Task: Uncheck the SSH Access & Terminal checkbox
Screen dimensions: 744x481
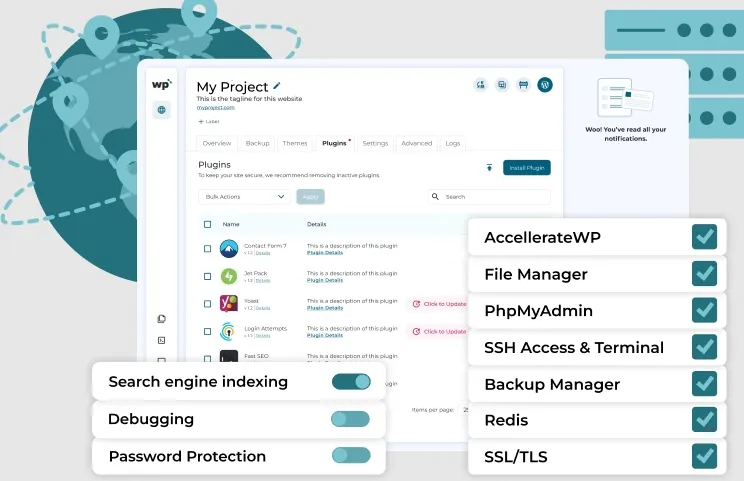Action: pos(704,346)
